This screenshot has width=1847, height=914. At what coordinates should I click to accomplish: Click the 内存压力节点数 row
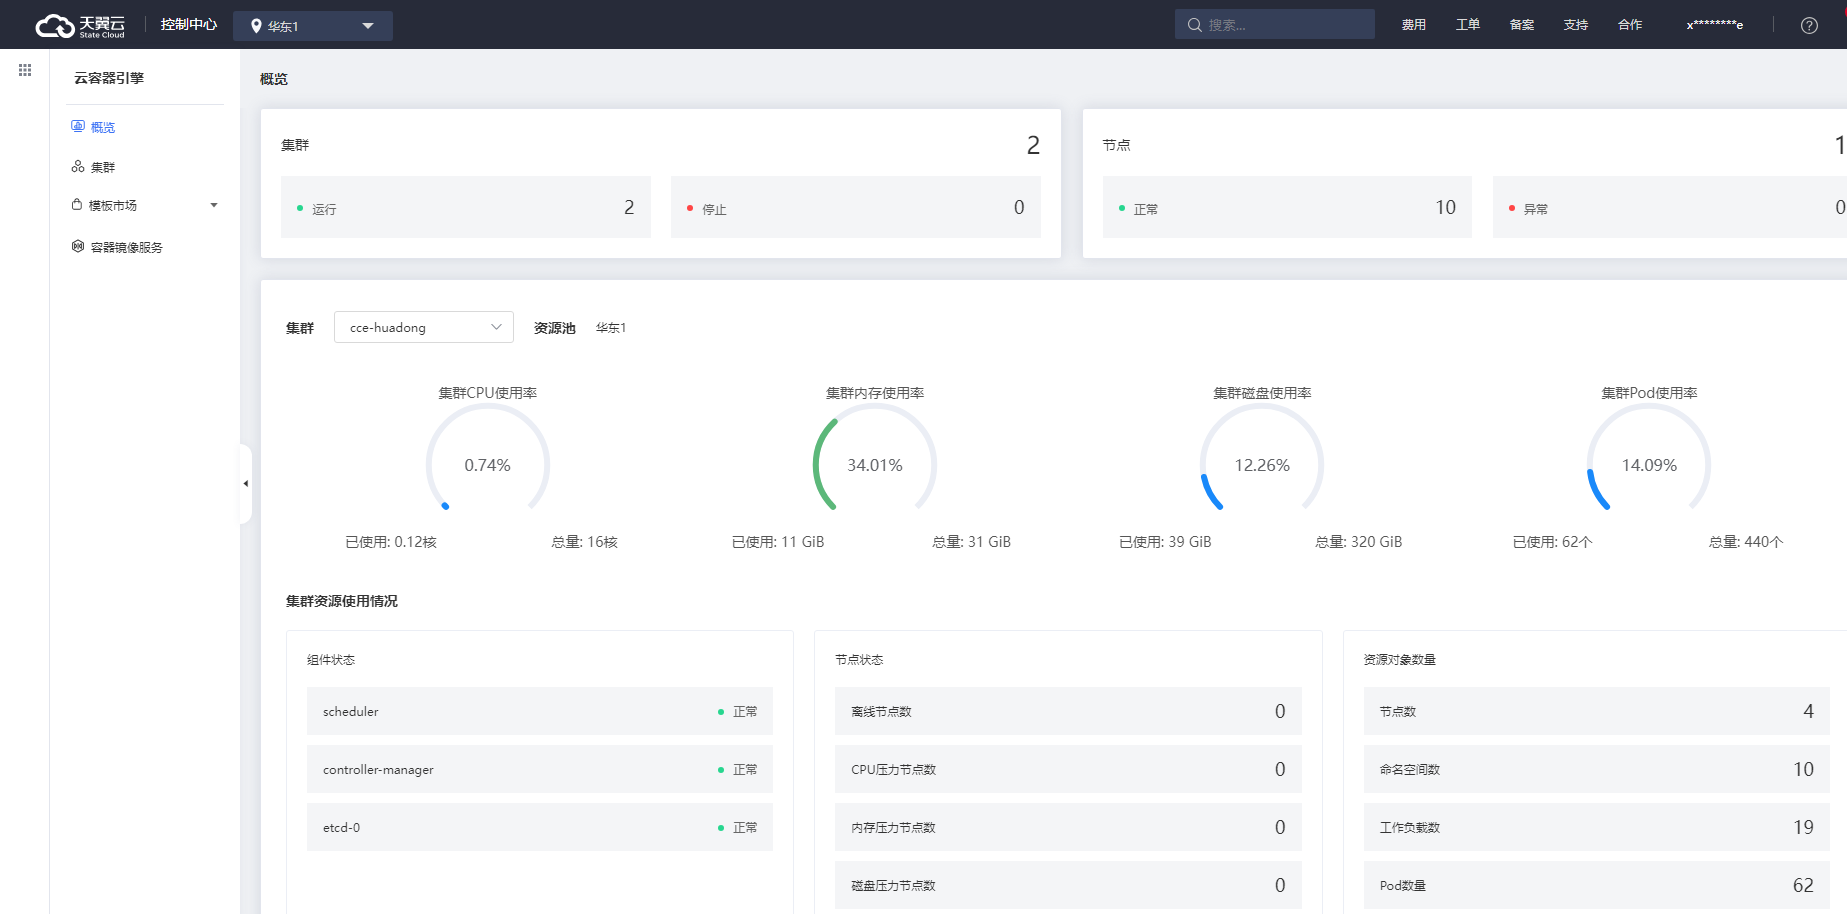[1068, 827]
